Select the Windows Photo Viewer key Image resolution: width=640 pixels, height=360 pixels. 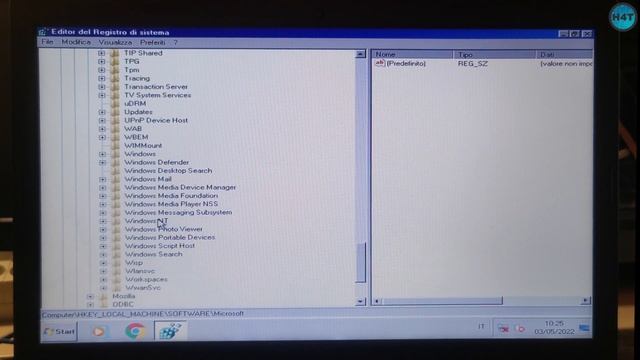tap(164, 229)
